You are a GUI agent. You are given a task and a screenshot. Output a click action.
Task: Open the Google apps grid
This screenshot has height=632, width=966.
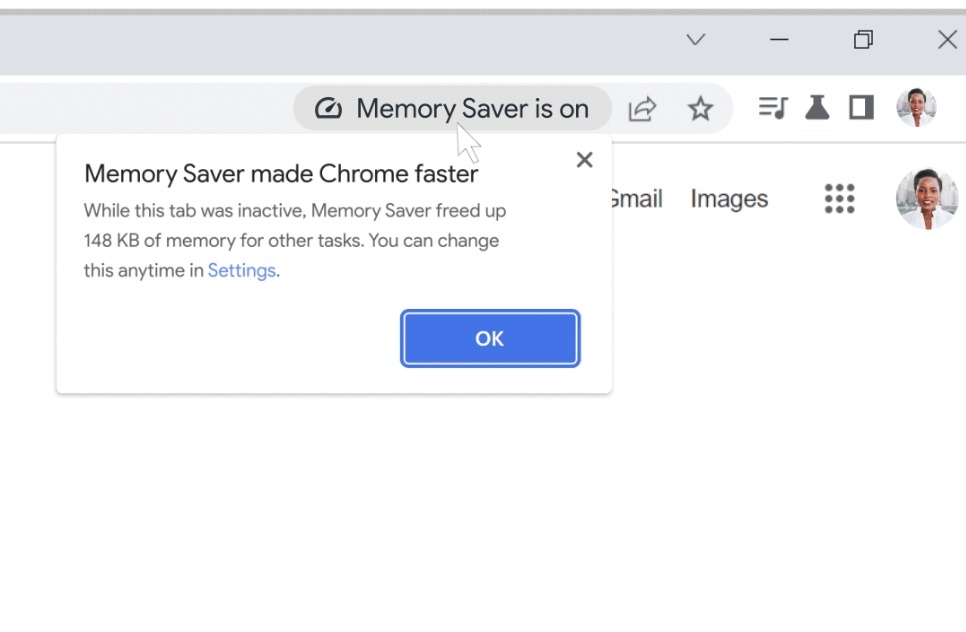click(839, 198)
